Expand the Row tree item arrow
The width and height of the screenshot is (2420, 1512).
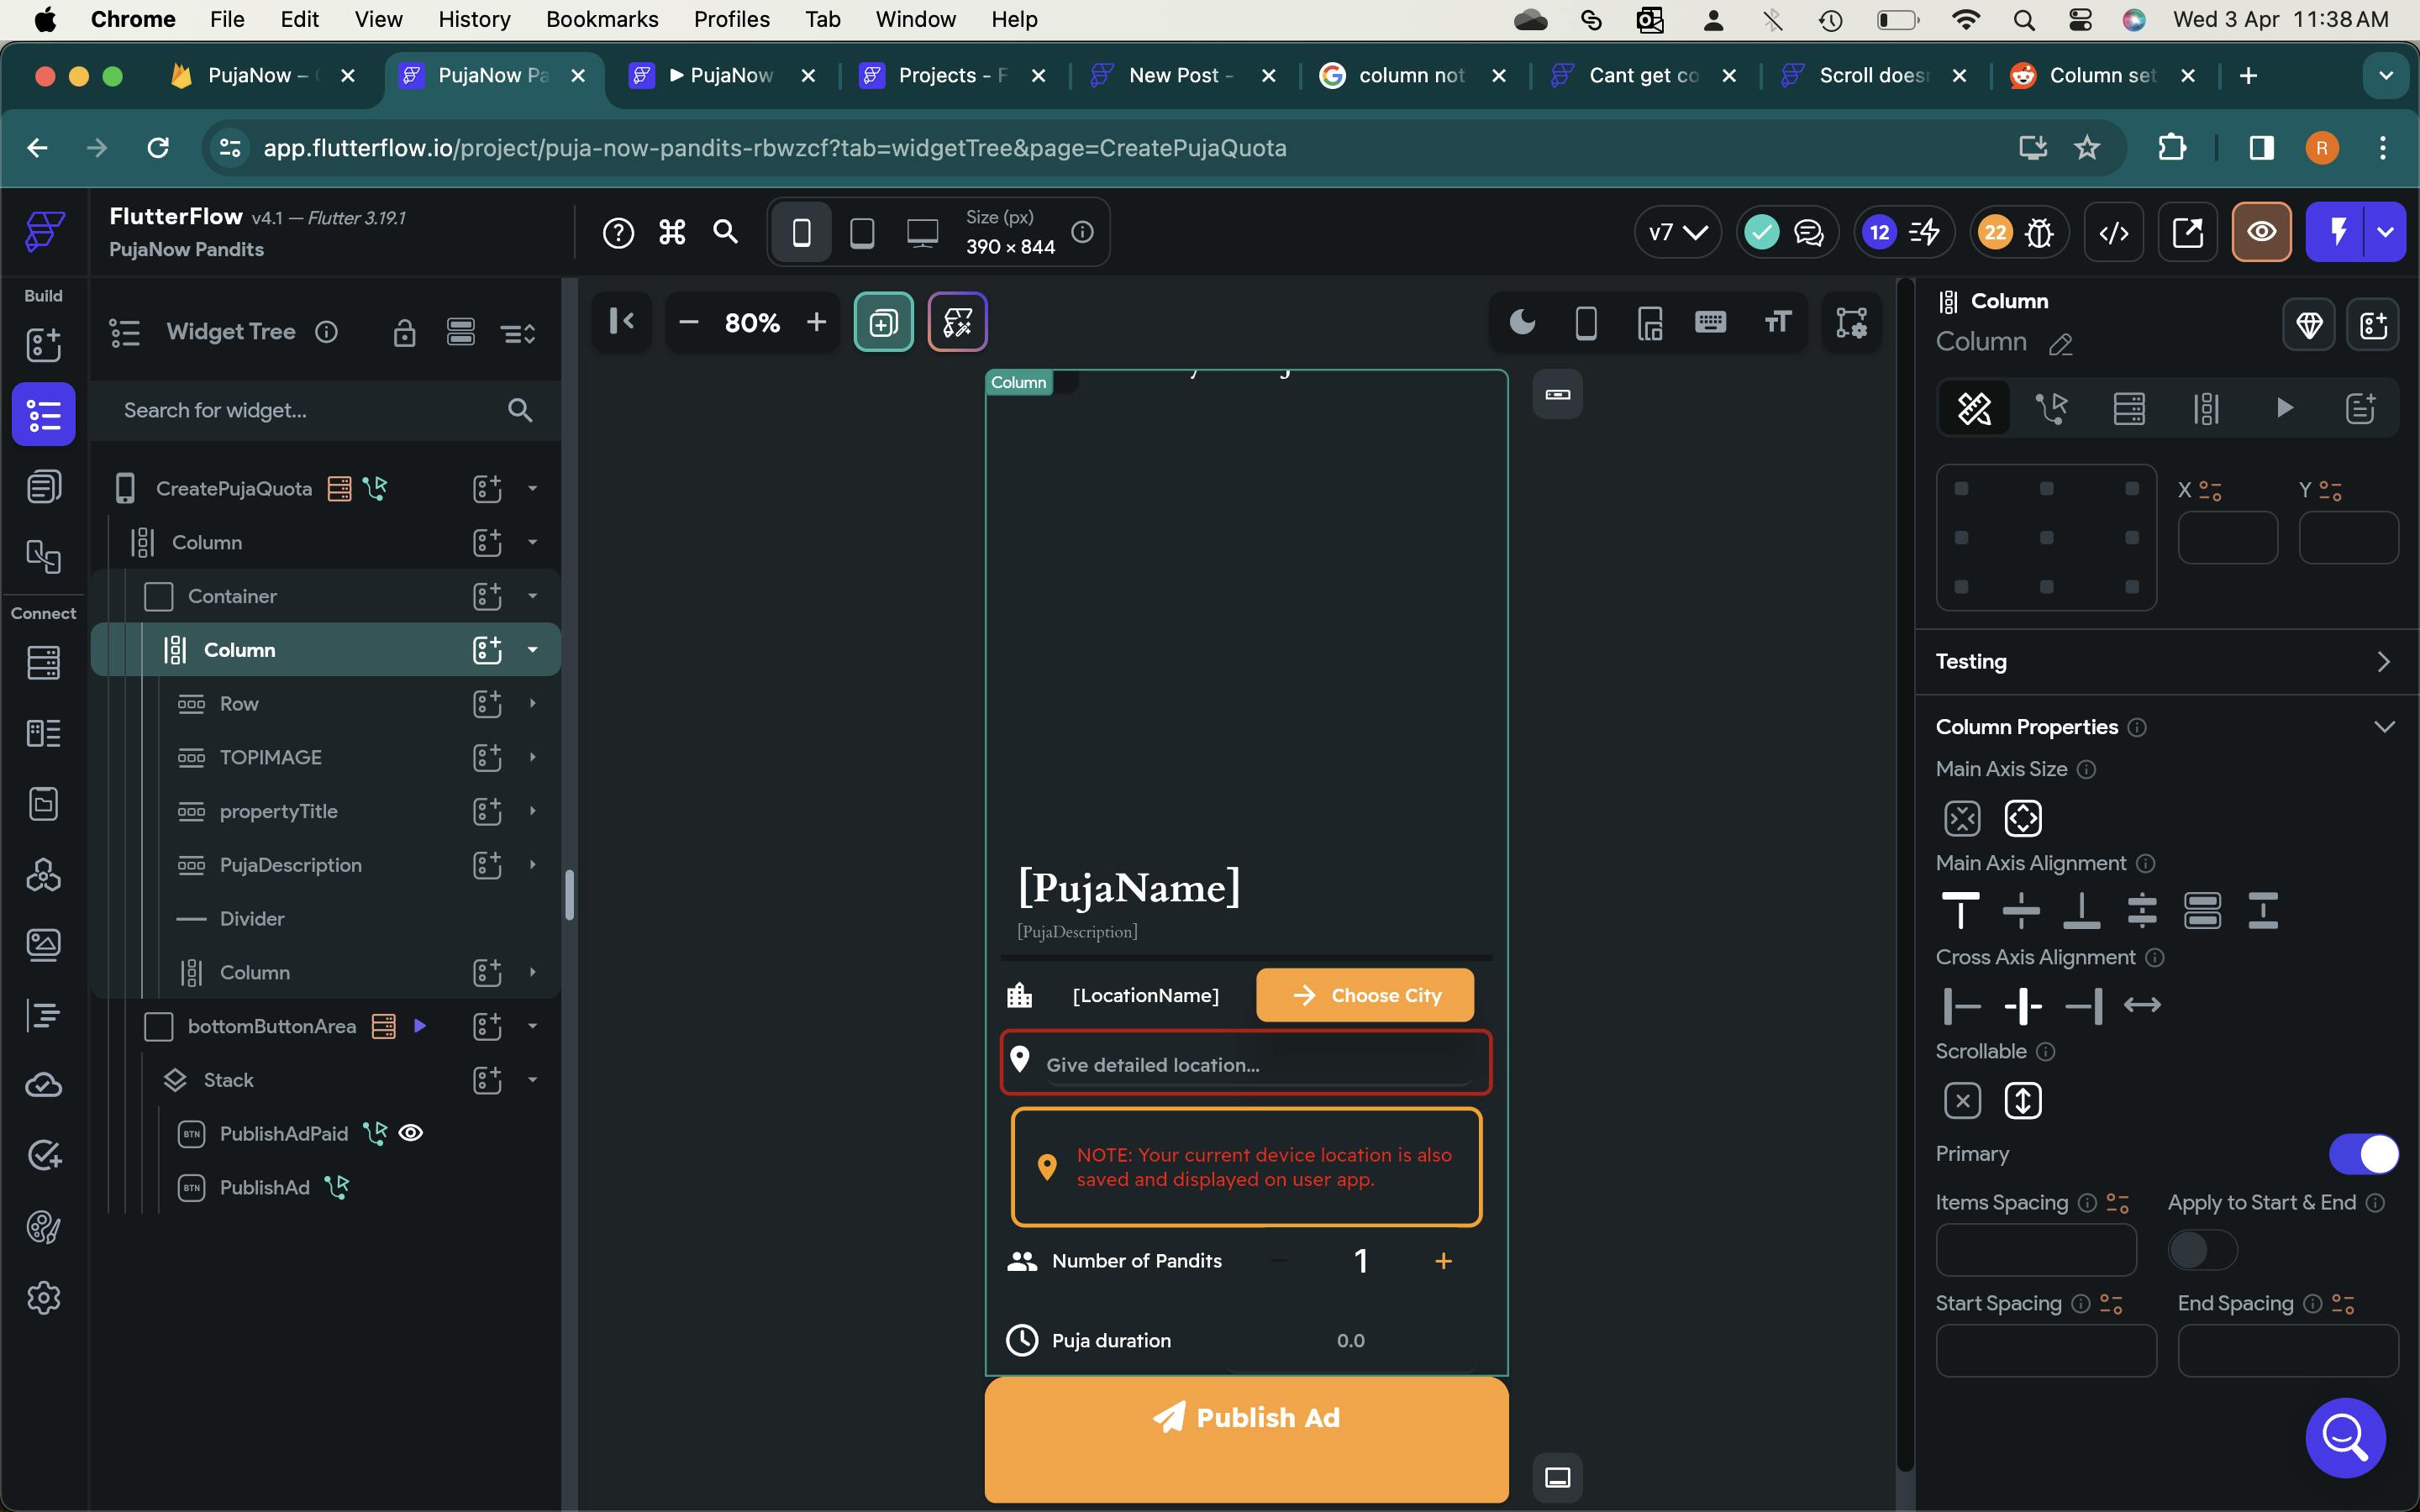[x=532, y=703]
